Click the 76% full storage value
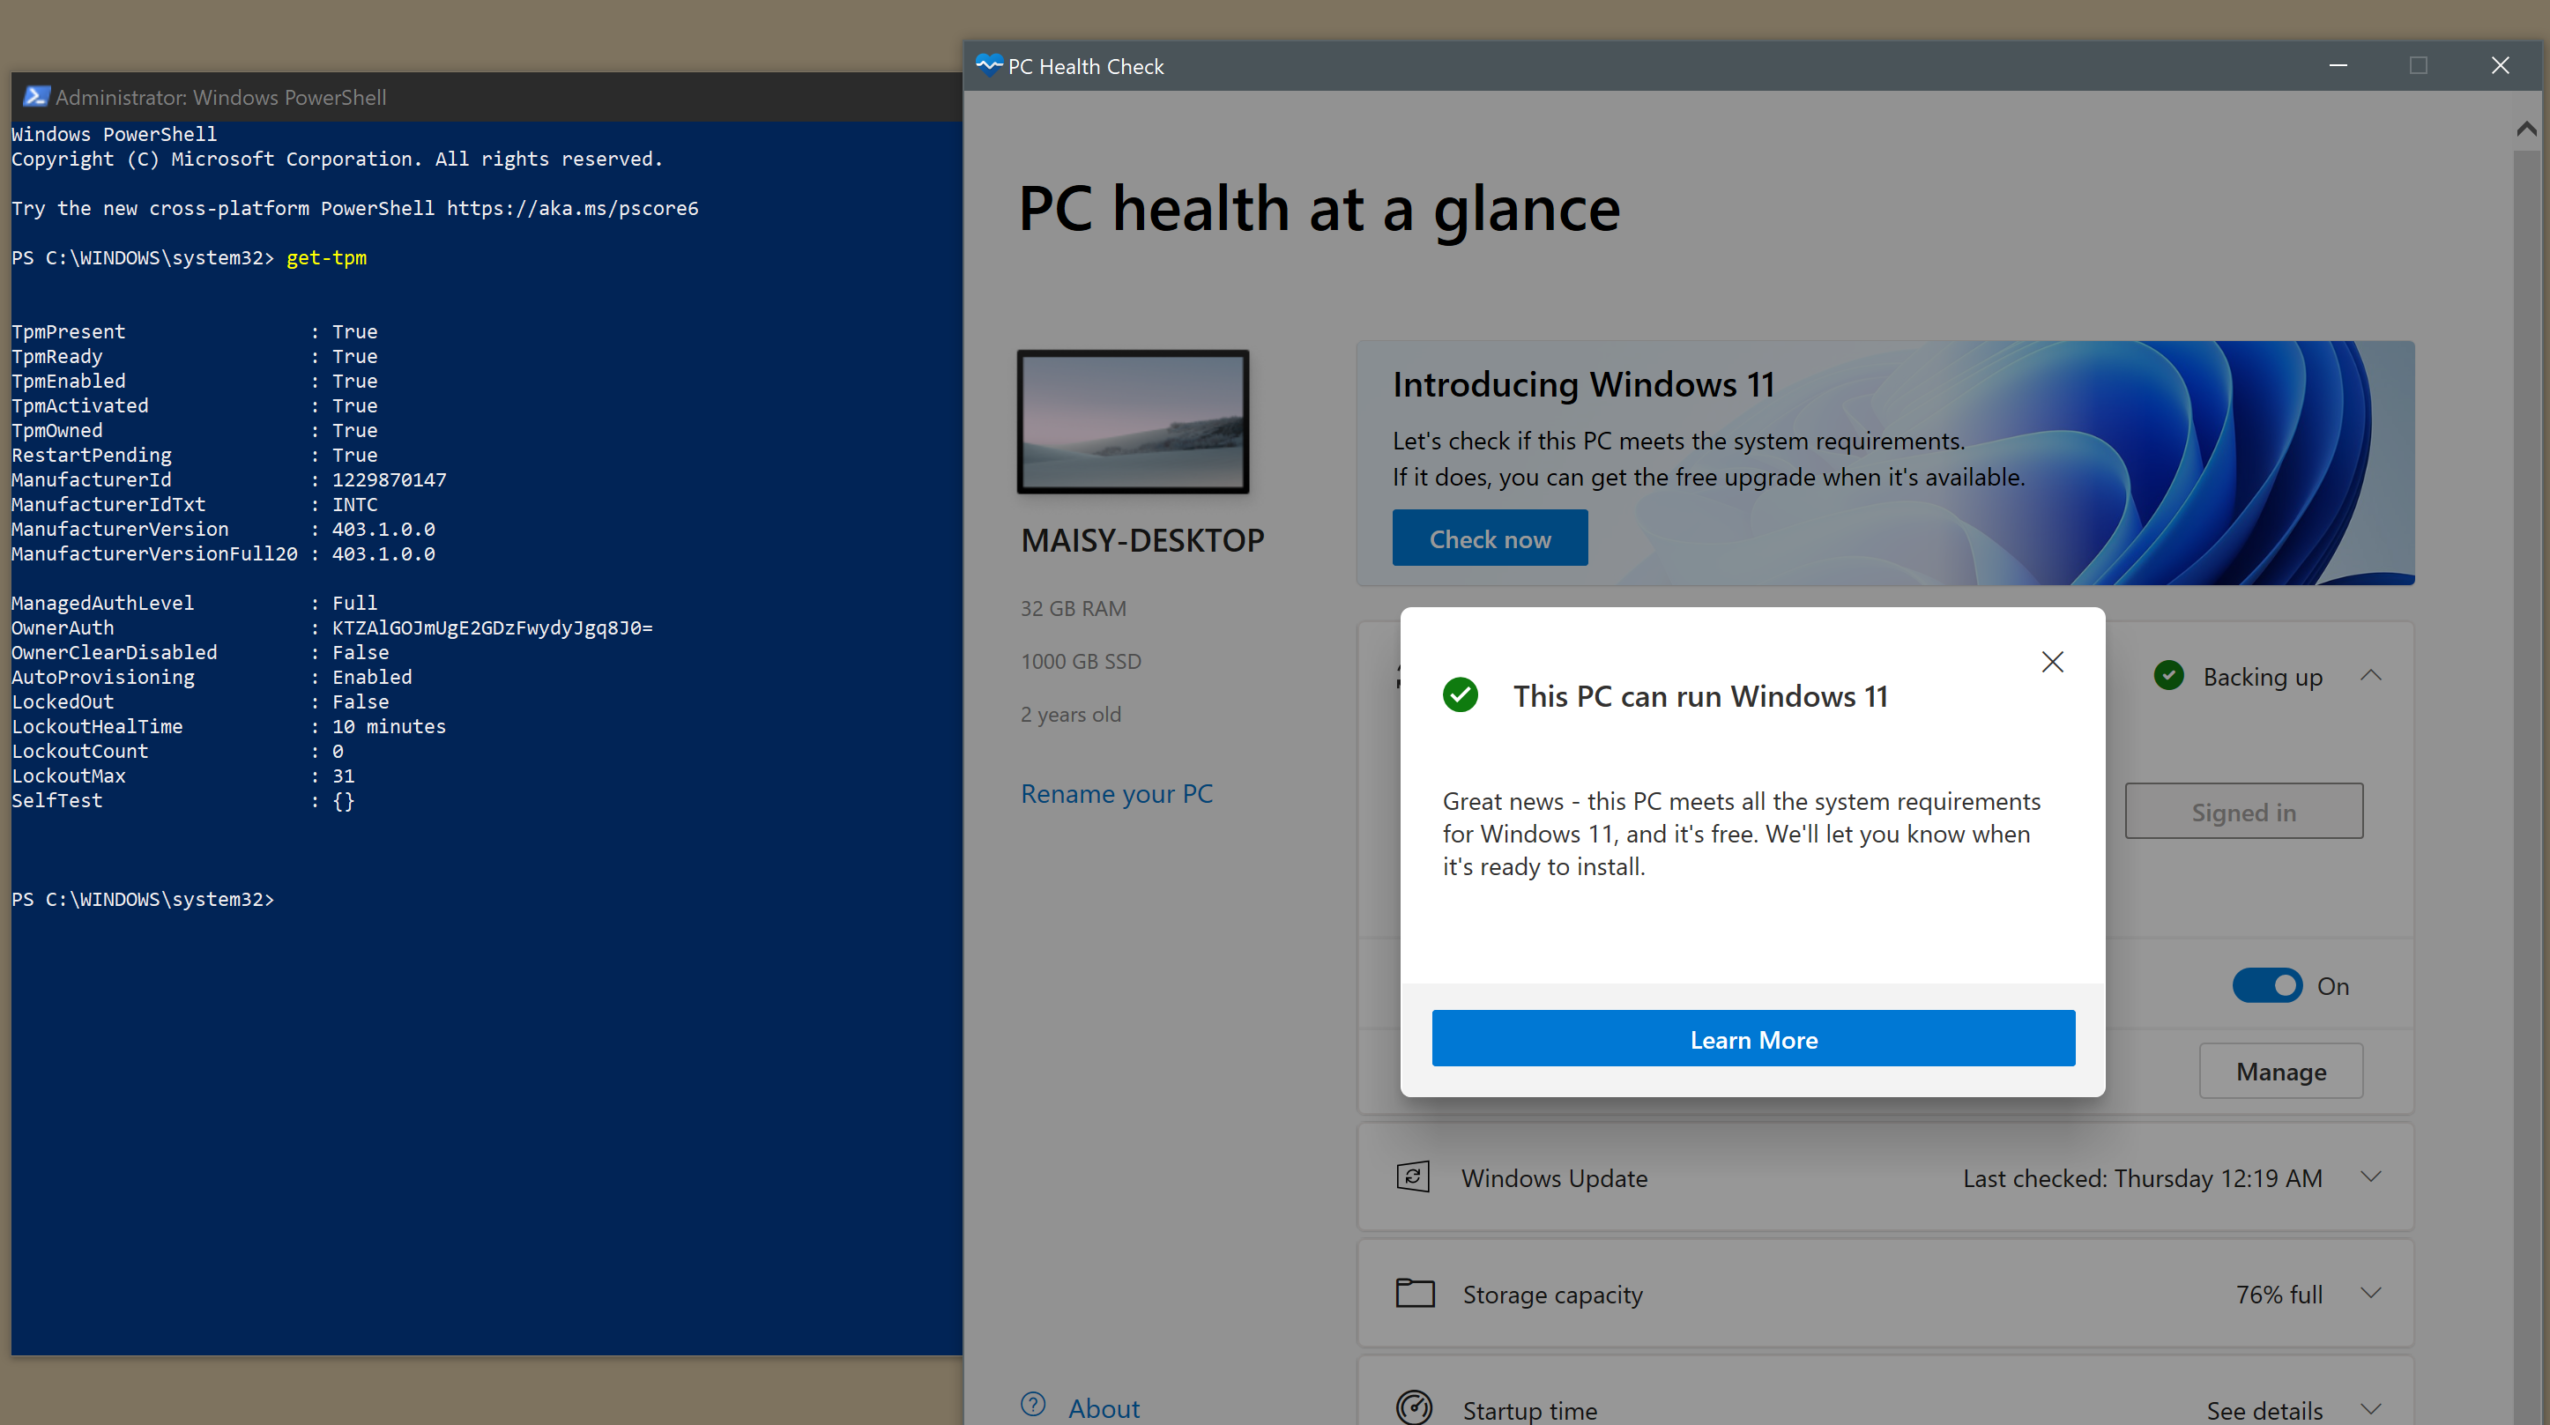Image resolution: width=2550 pixels, height=1425 pixels. pyautogui.click(x=2279, y=1294)
